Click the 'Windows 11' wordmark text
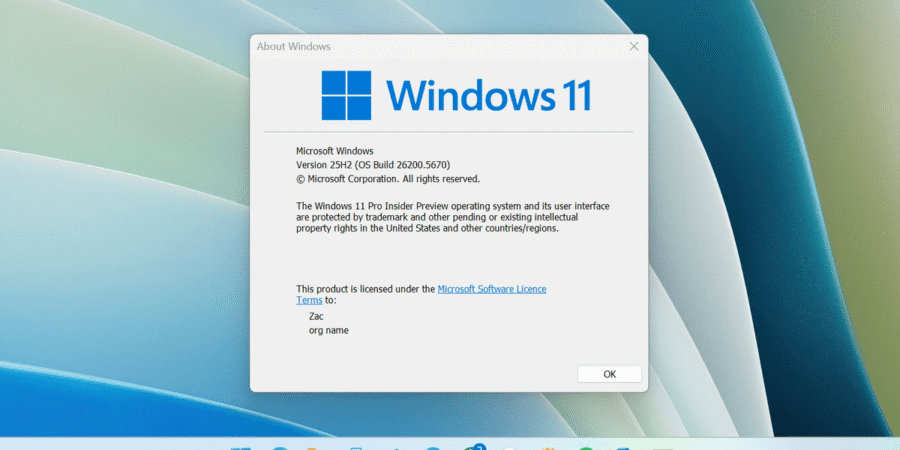Viewport: 900px width, 450px height. click(488, 95)
